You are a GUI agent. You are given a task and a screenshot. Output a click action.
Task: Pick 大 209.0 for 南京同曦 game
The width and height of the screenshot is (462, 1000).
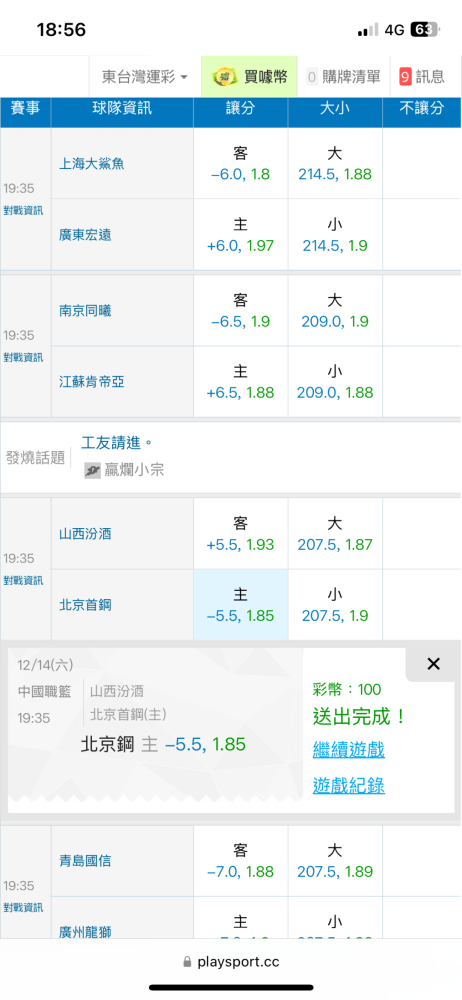click(x=335, y=311)
